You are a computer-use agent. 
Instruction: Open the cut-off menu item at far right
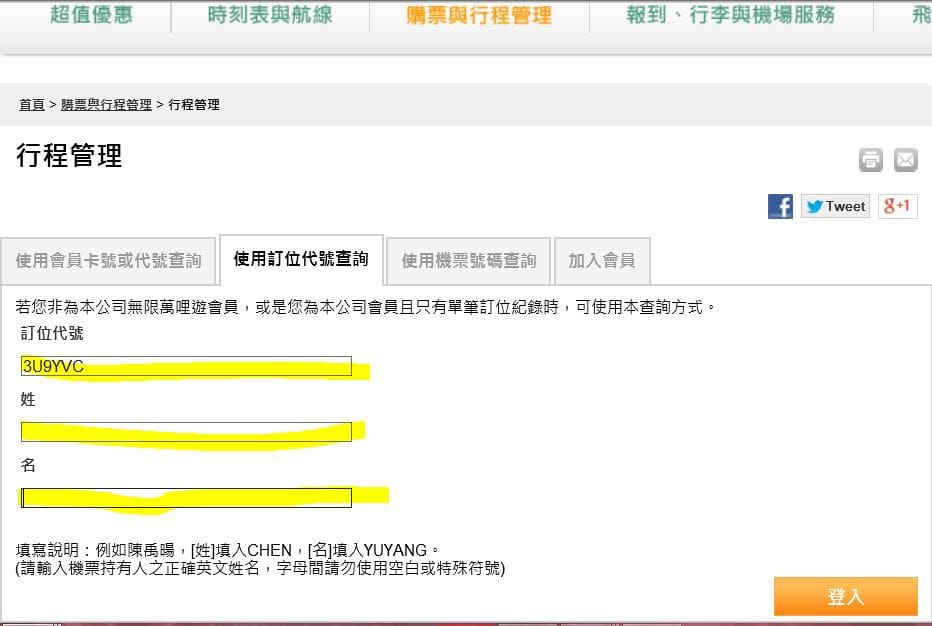[920, 16]
